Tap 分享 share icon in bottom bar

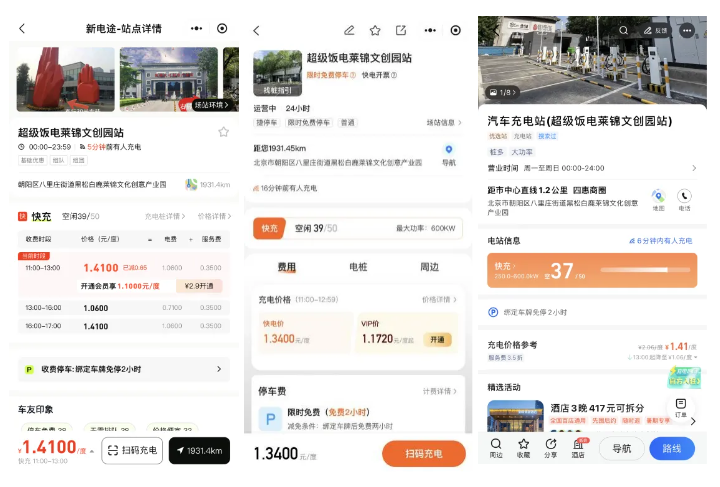(550, 448)
